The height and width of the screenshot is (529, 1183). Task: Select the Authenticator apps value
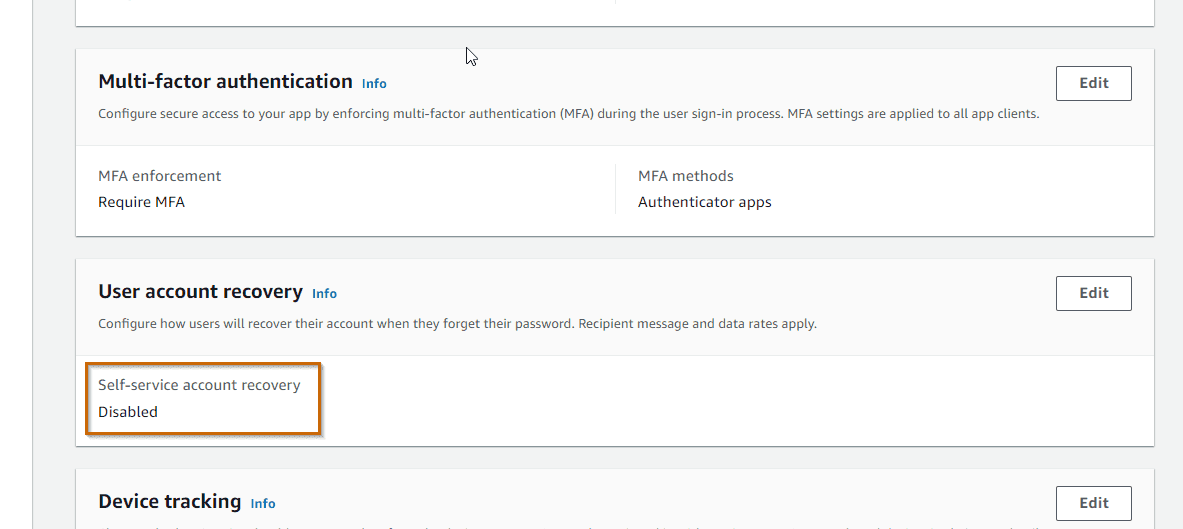(x=704, y=202)
